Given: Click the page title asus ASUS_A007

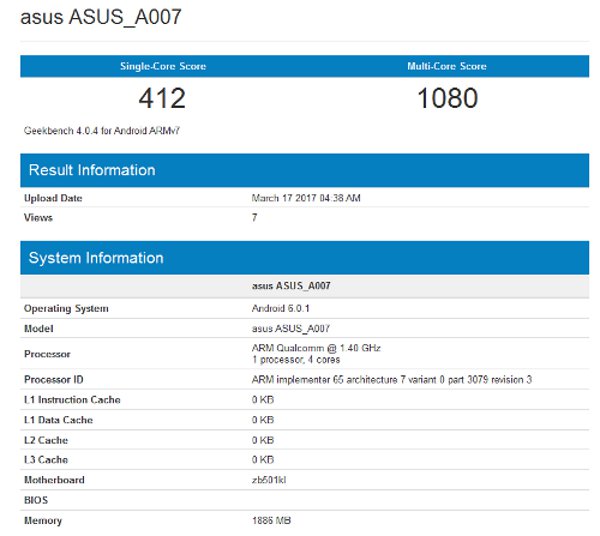Looking at the screenshot, I should (x=101, y=17).
